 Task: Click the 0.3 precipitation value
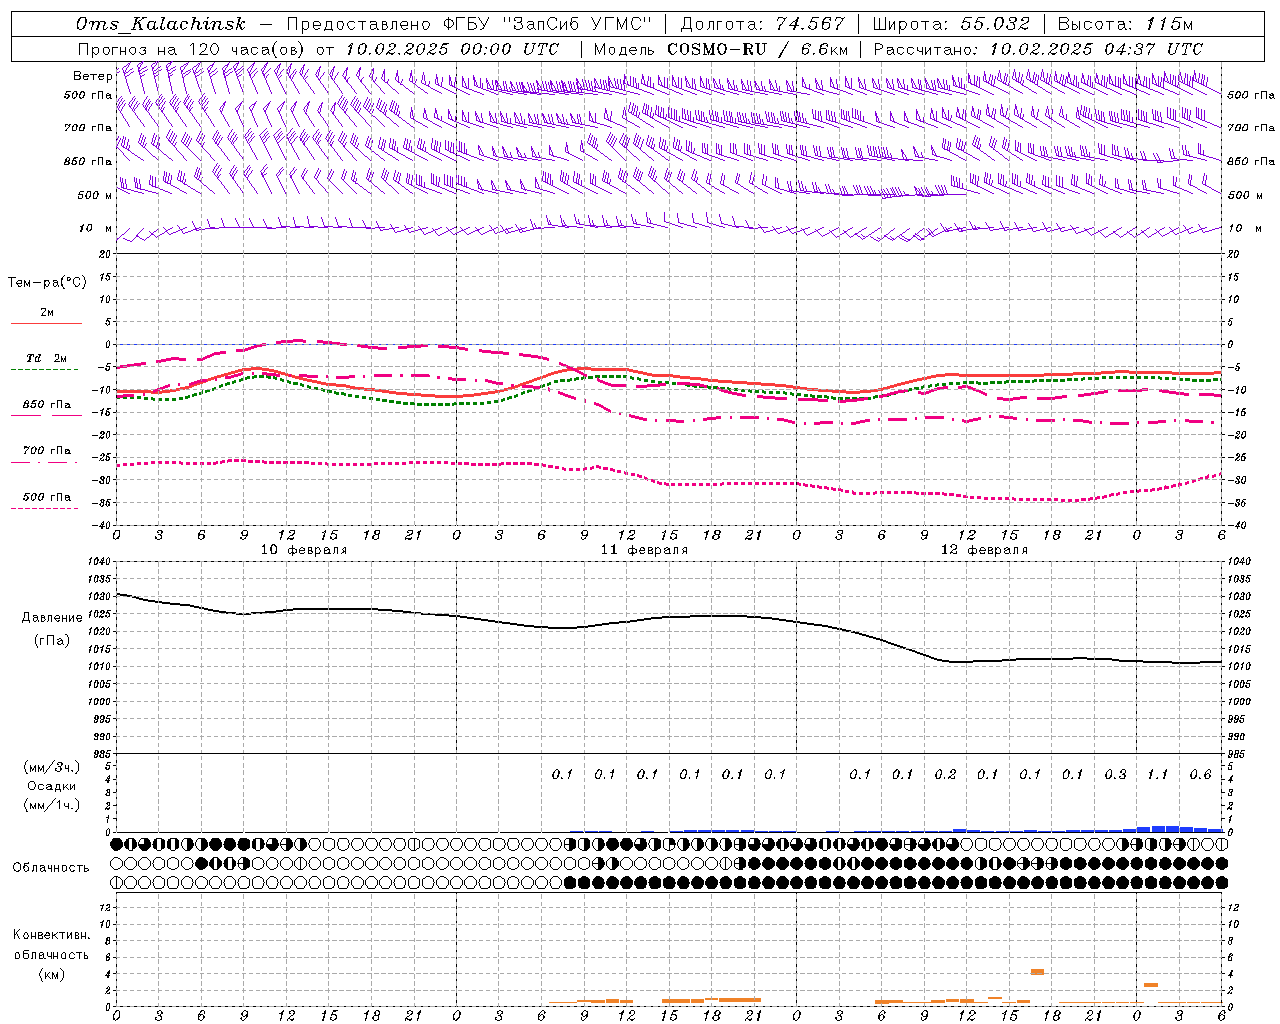click(x=1115, y=774)
